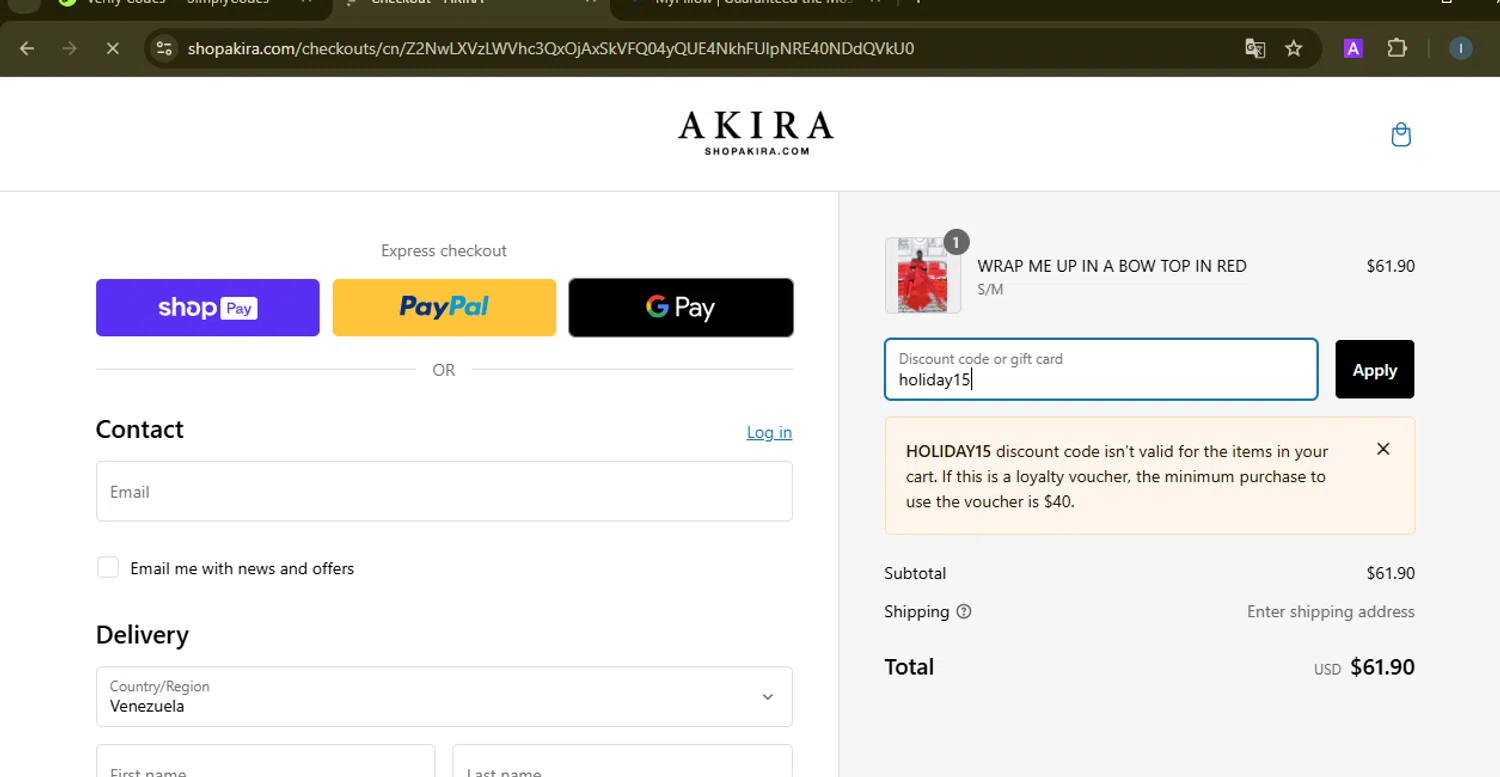The image size is (1500, 777).
Task: Open the Country/Region dropdown
Action: (444, 697)
